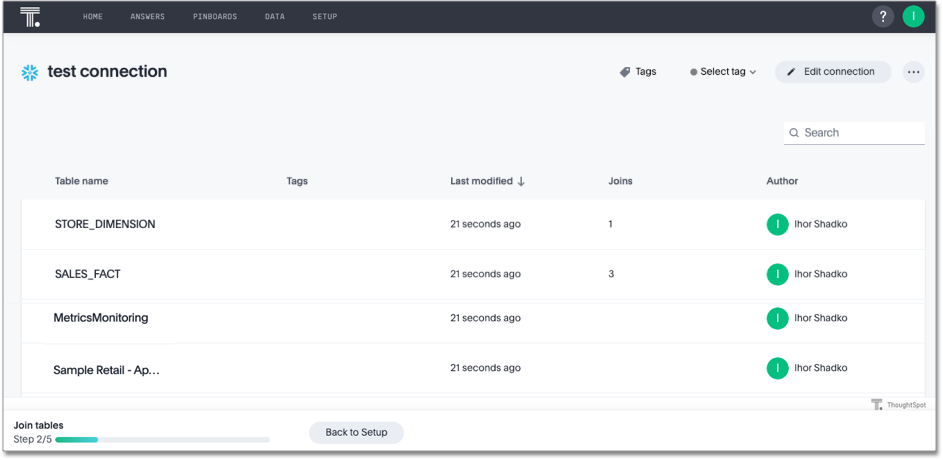Click the Snowflake connection icon
This screenshot has width=943, height=460.
tap(30, 72)
